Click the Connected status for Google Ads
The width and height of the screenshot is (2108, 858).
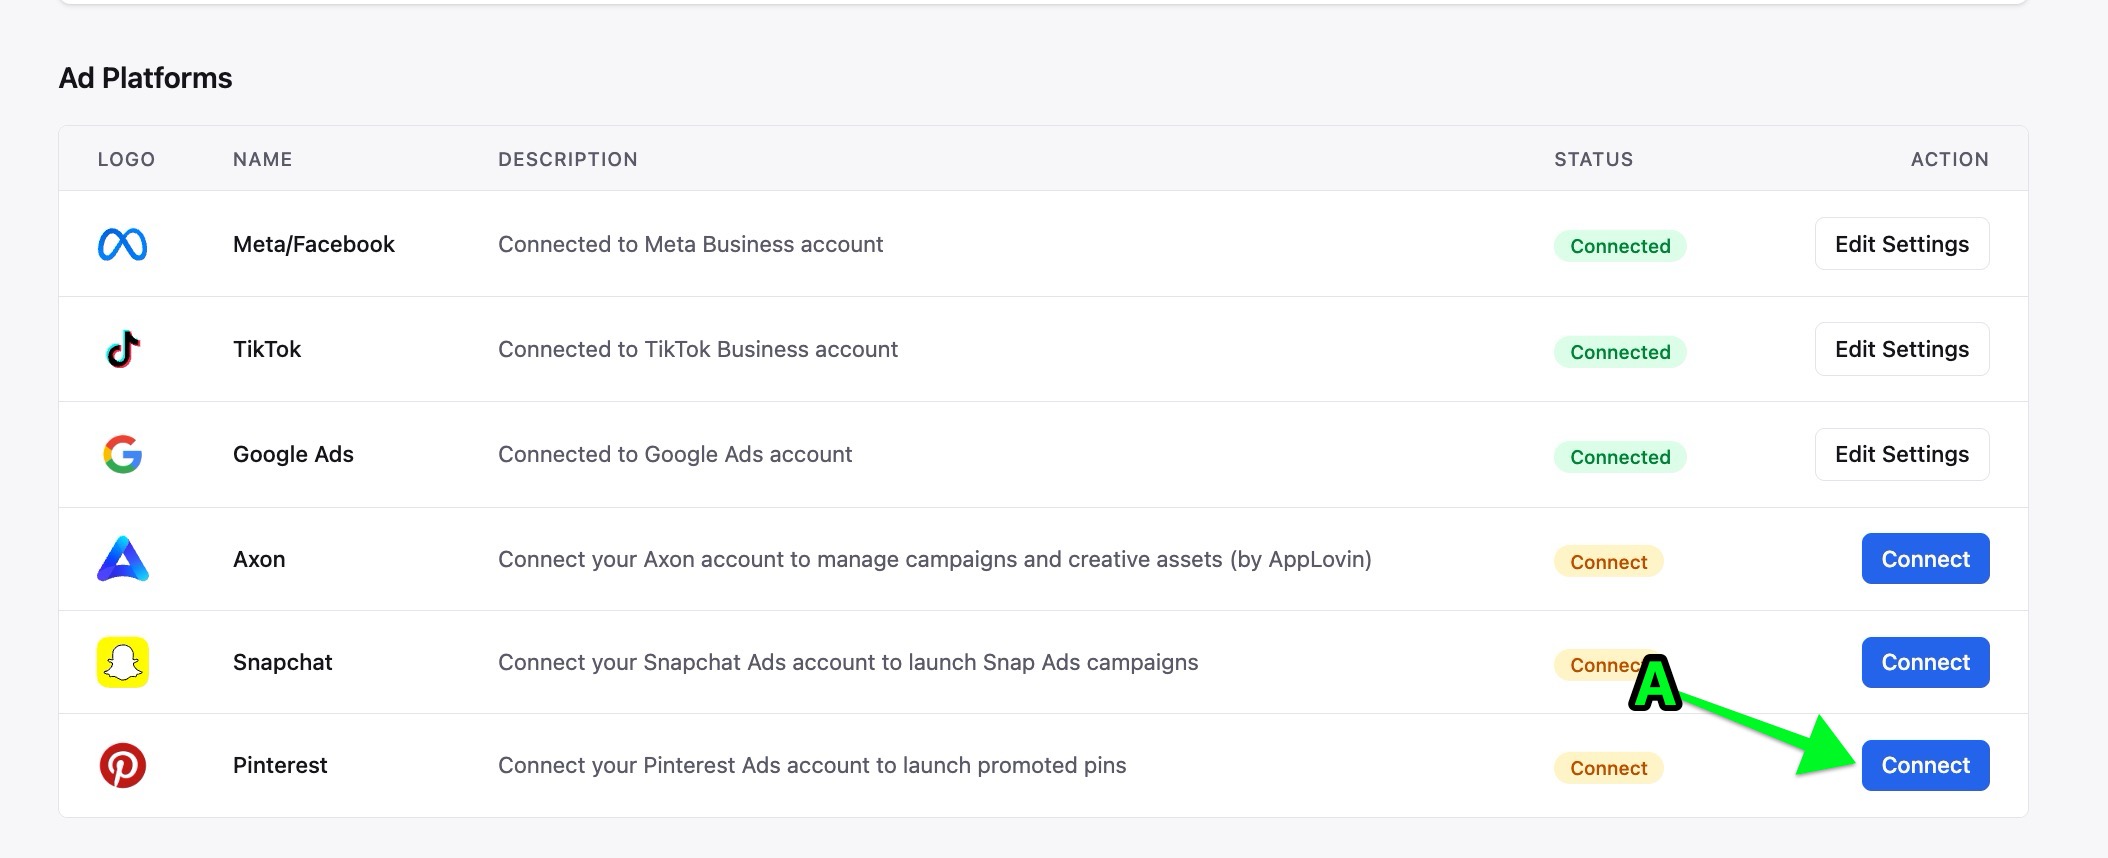pos(1620,457)
